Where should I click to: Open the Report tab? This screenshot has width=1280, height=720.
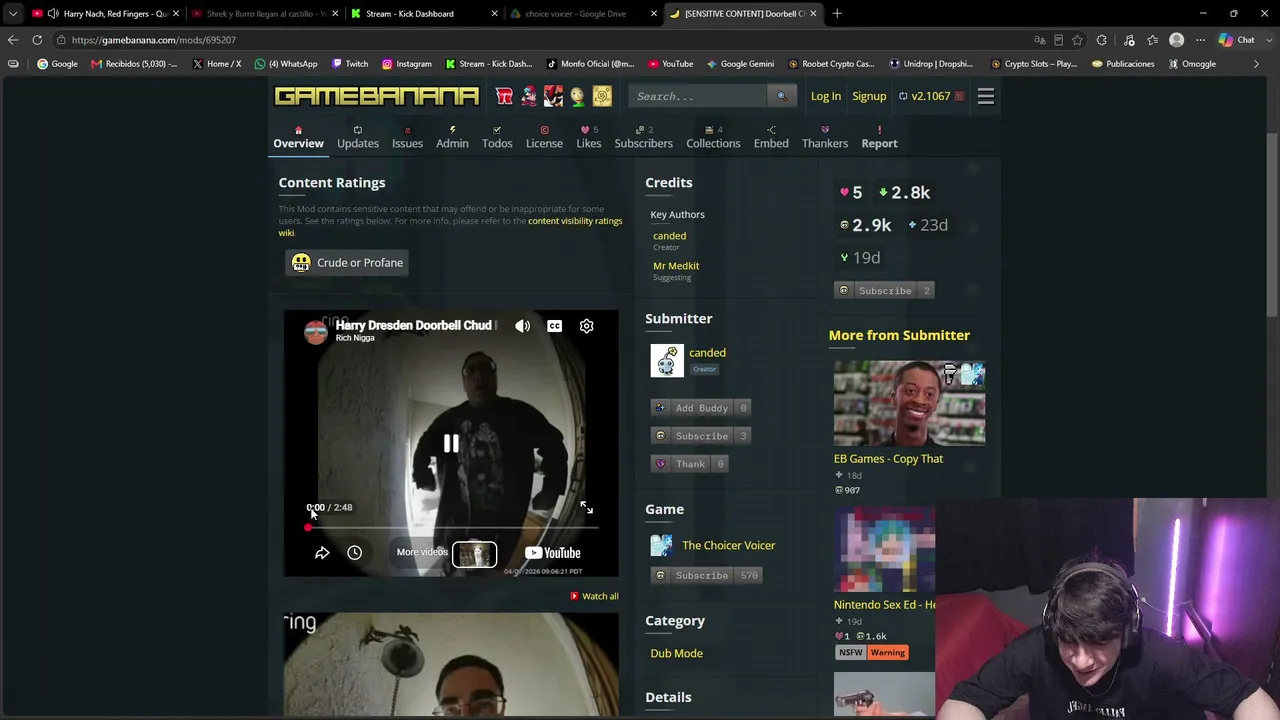coord(880,137)
